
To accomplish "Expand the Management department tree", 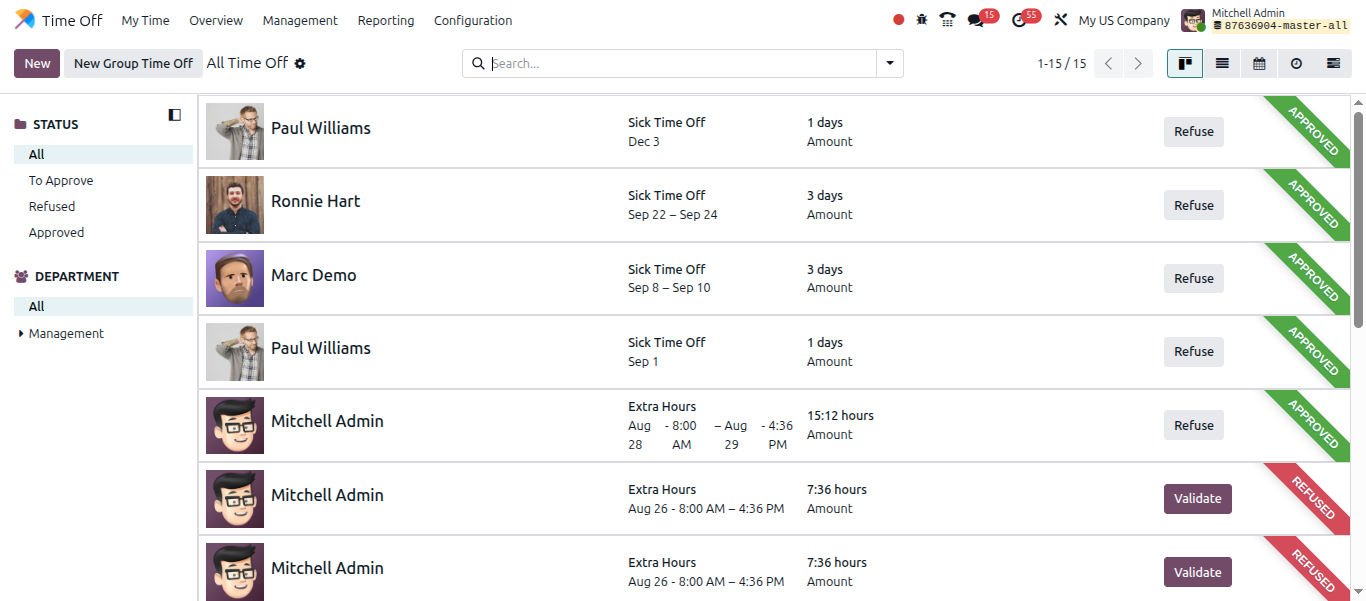I will coord(21,333).
